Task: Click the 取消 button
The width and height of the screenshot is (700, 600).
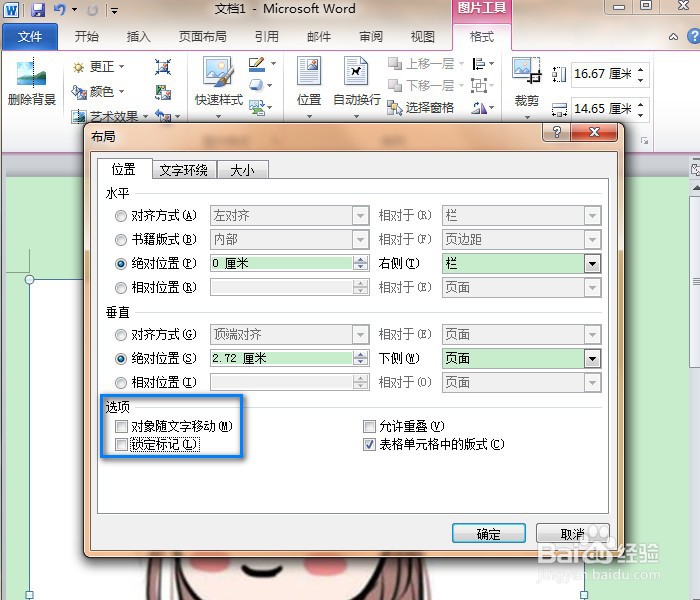Action: click(572, 533)
